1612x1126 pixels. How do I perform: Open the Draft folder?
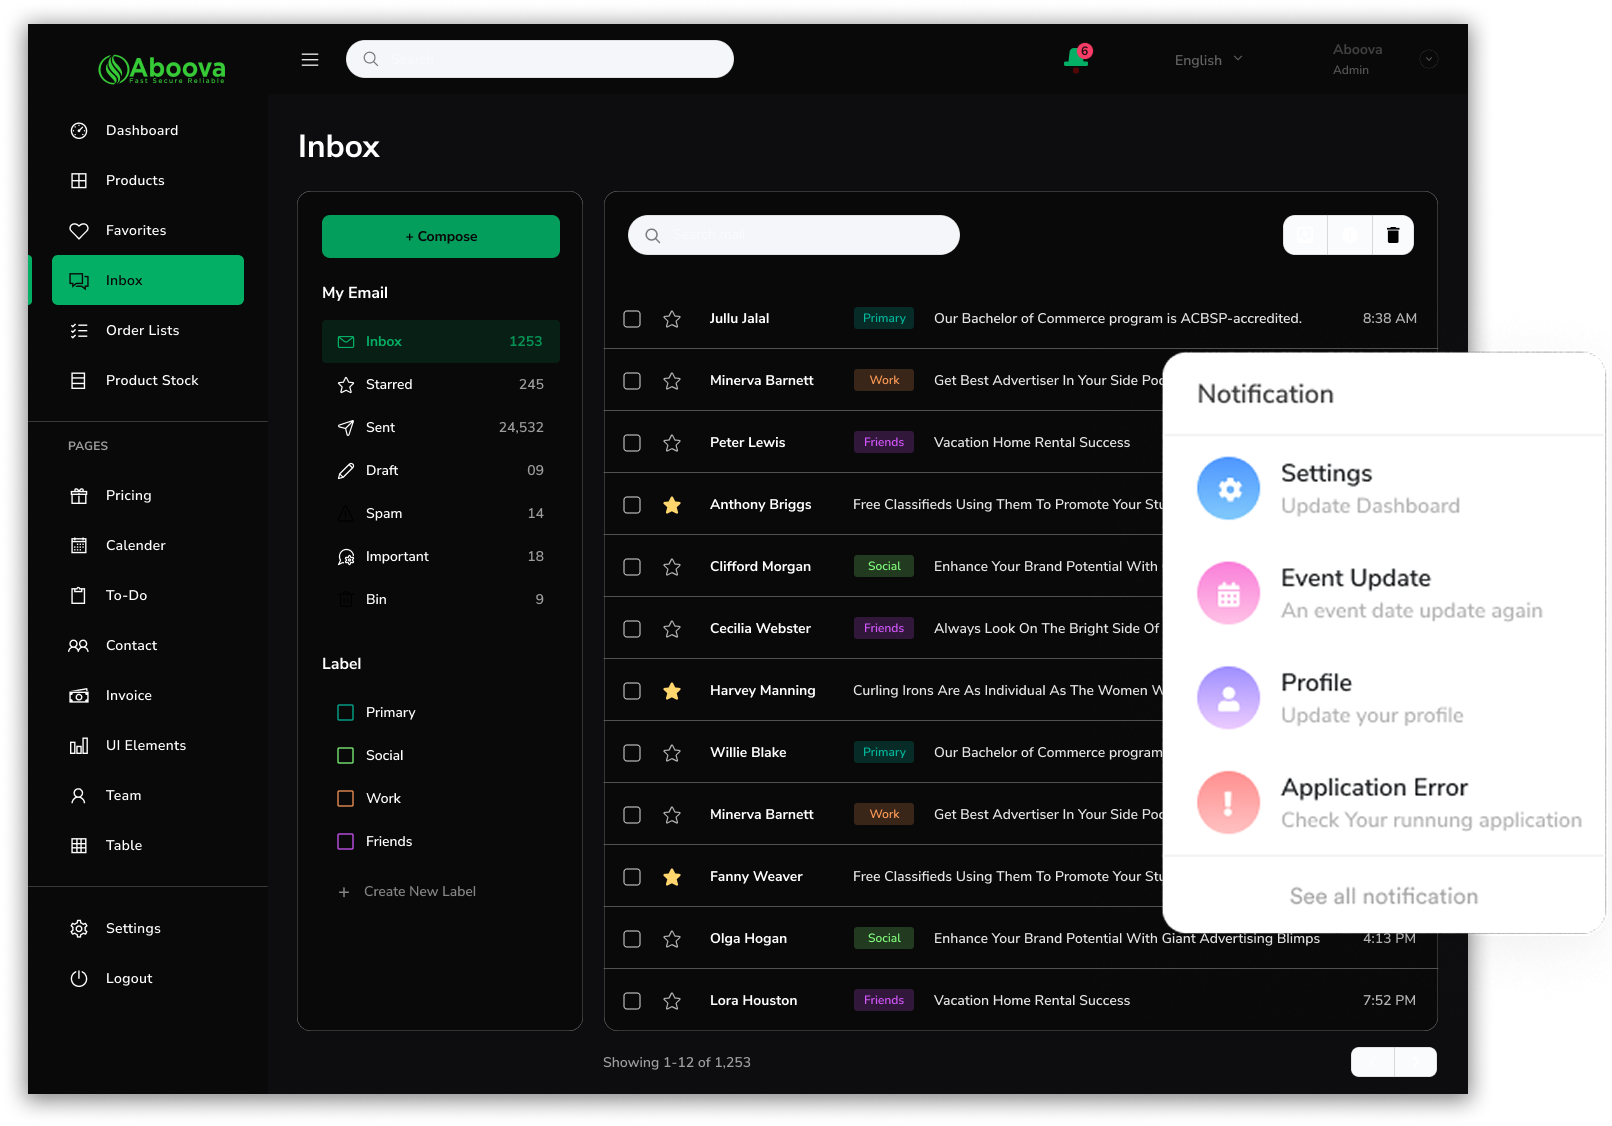441,470
